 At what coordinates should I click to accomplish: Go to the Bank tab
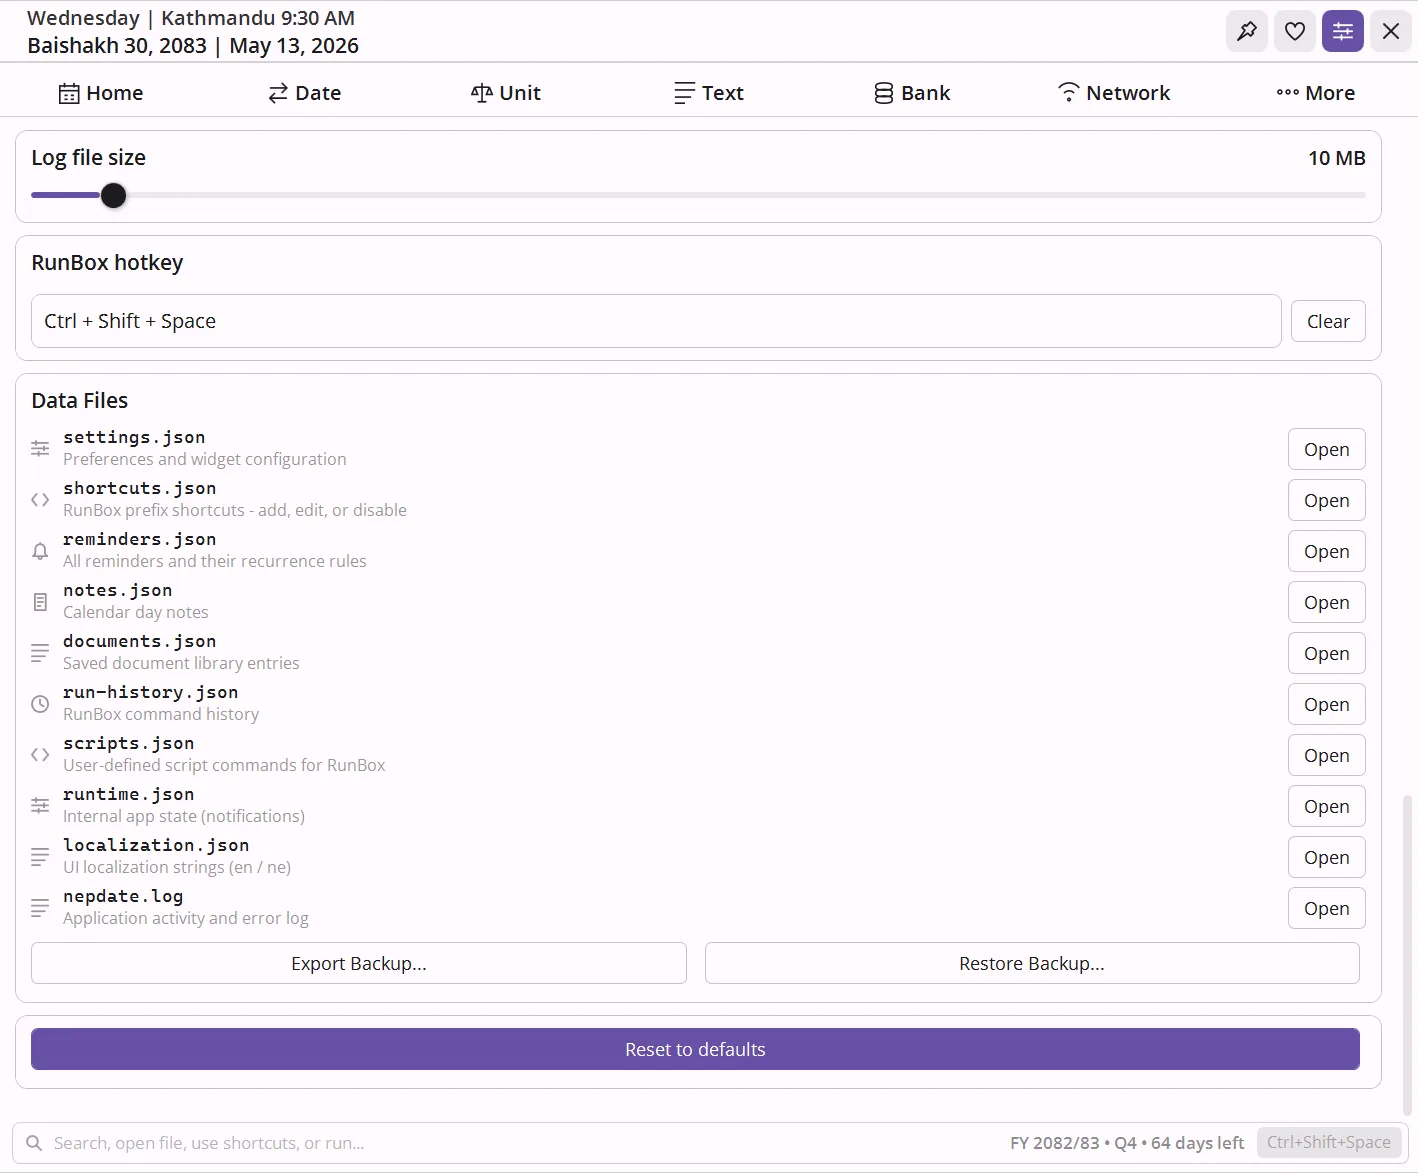912,93
